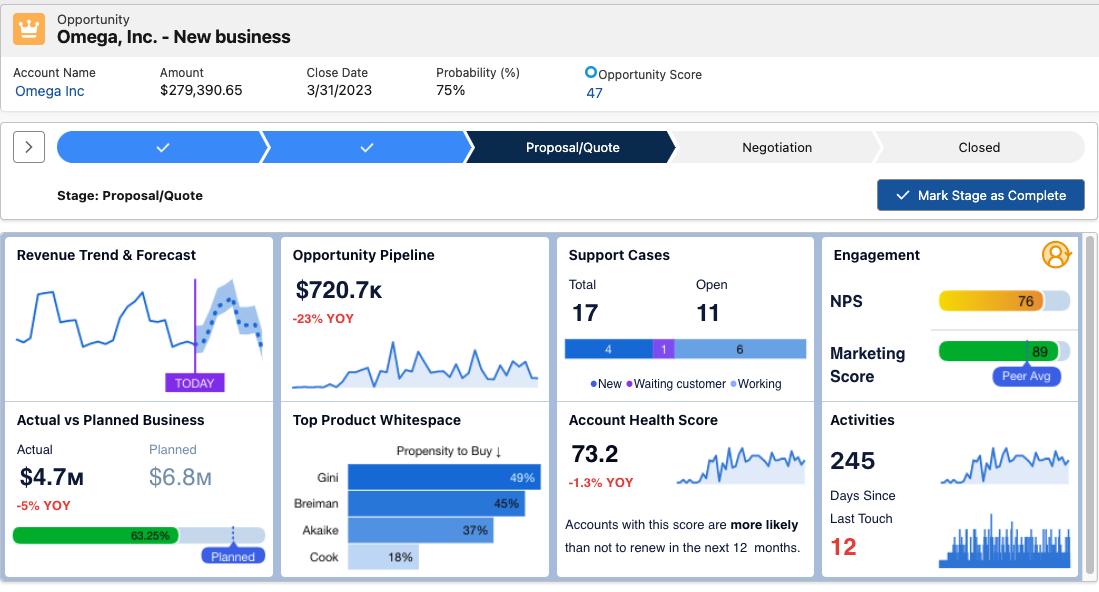Screen dimensions: 1099x592
Task: Expand the stage path details chevron
Action: pos(29,147)
